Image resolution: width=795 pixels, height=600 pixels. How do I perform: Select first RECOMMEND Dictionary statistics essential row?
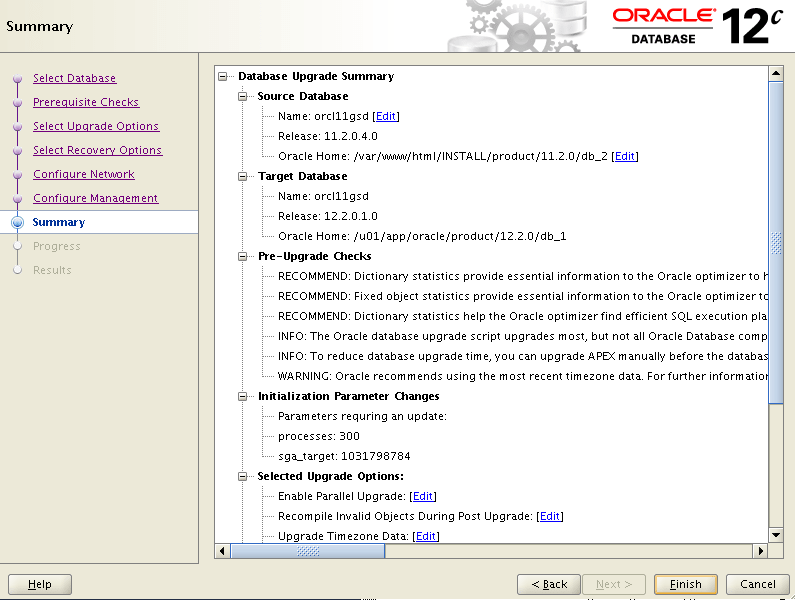[x=522, y=276]
